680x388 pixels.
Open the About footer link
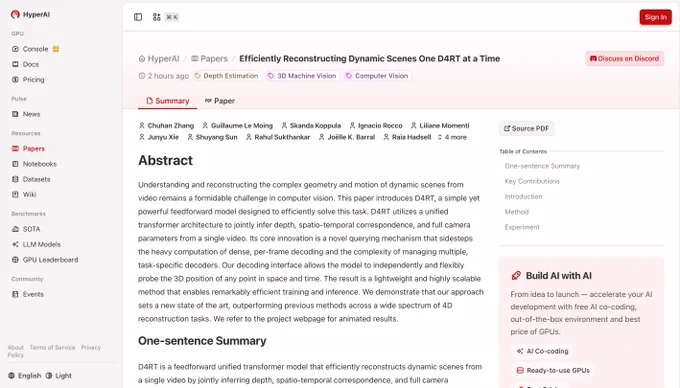(16, 347)
